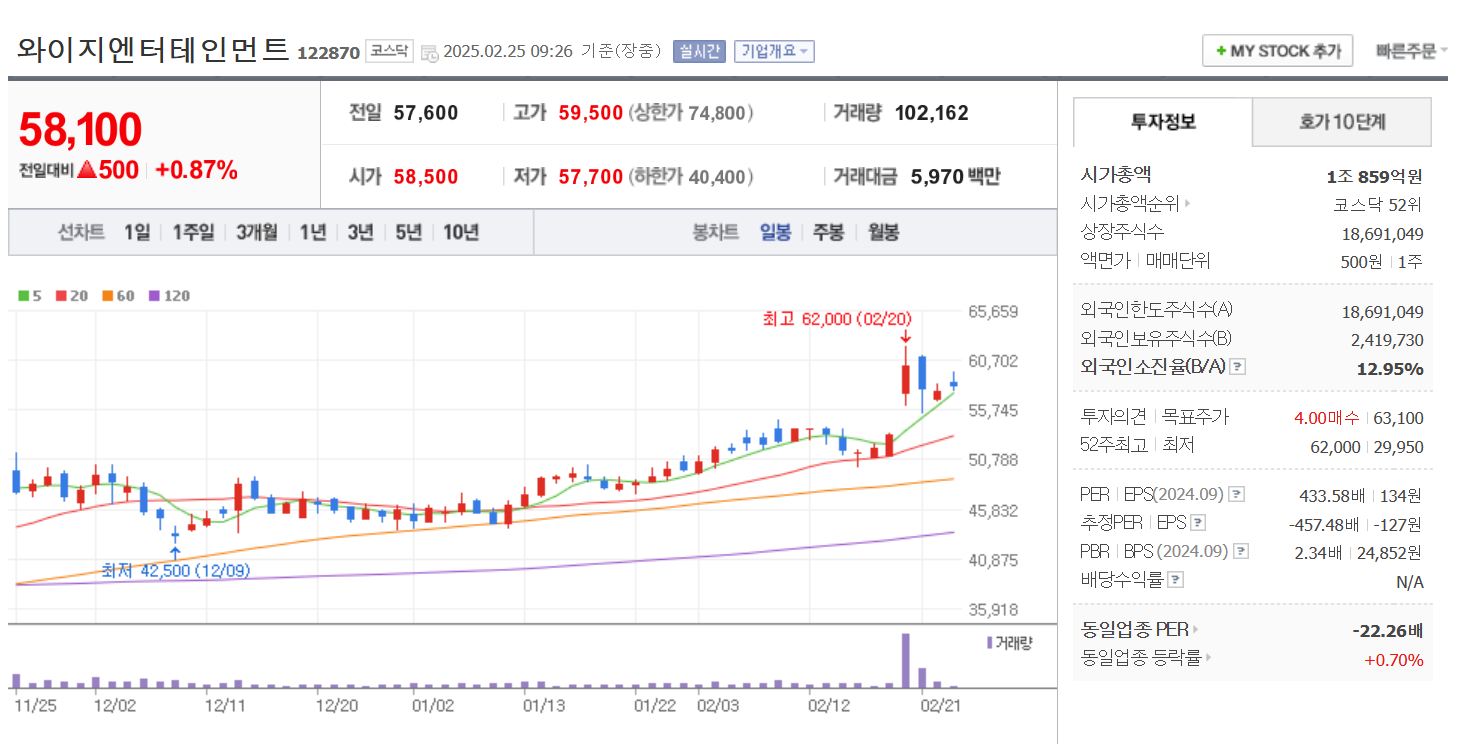Click the 52주최고 최저 value 62,000 29,950
Viewport: 1469px width, 744px height.
[1367, 447]
